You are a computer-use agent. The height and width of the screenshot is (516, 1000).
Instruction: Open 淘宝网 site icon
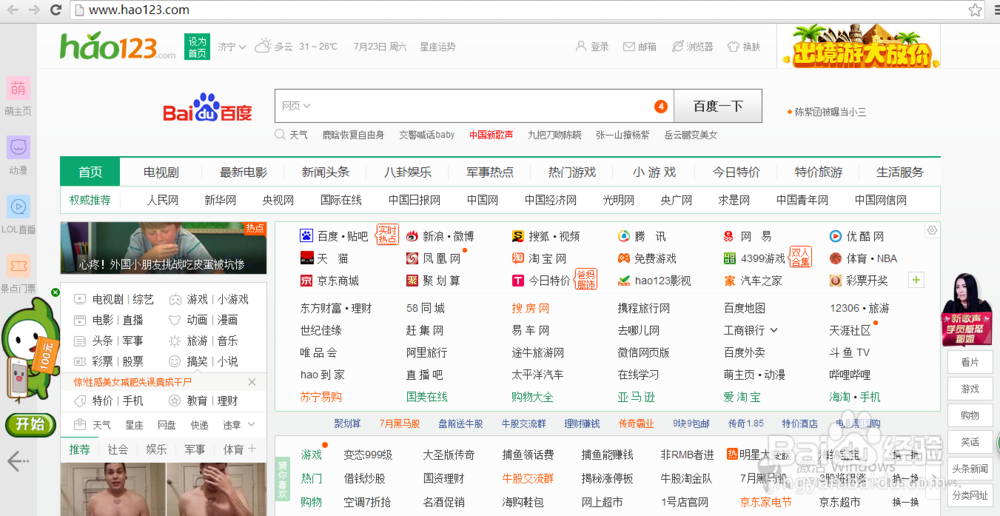click(518, 258)
